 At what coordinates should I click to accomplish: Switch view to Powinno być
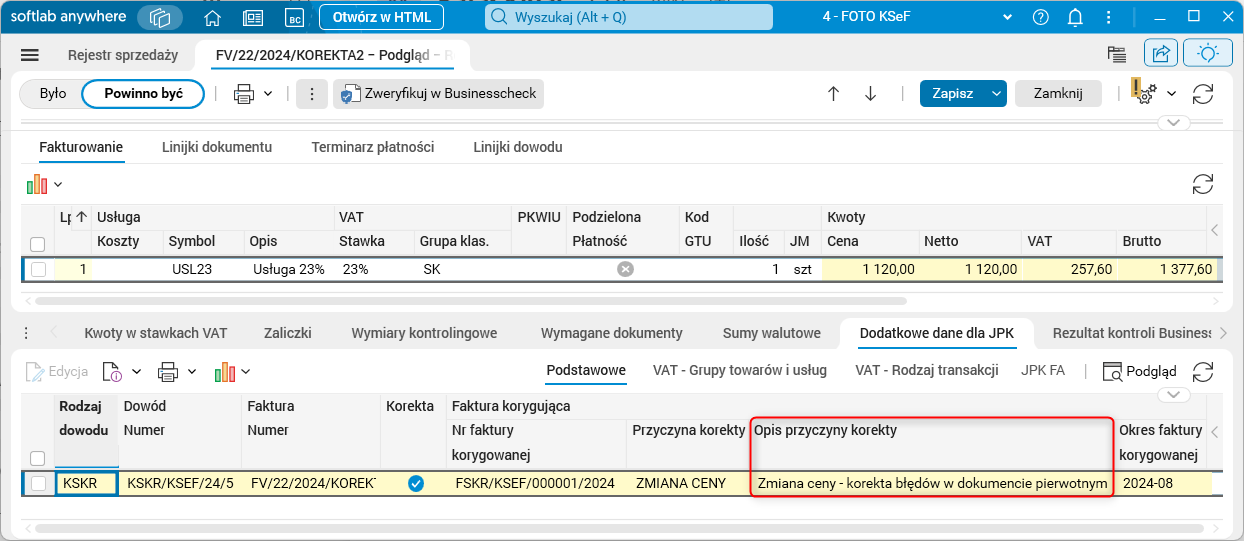[144, 93]
